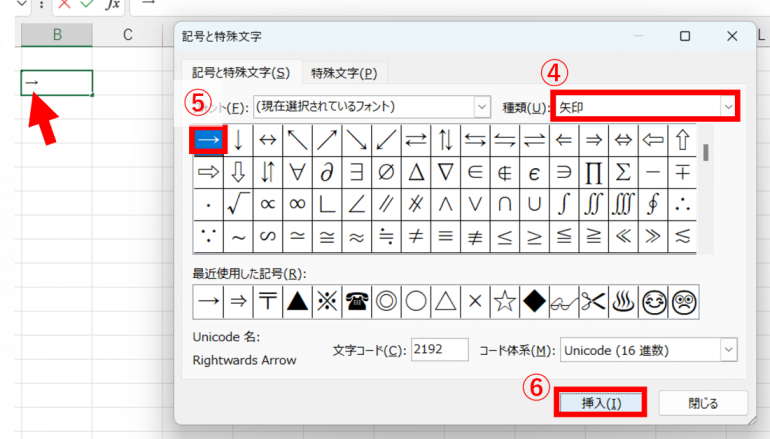770x439 pixels.
Task: Choose the hot springs symbol in recent symbols
Action: pos(623,302)
